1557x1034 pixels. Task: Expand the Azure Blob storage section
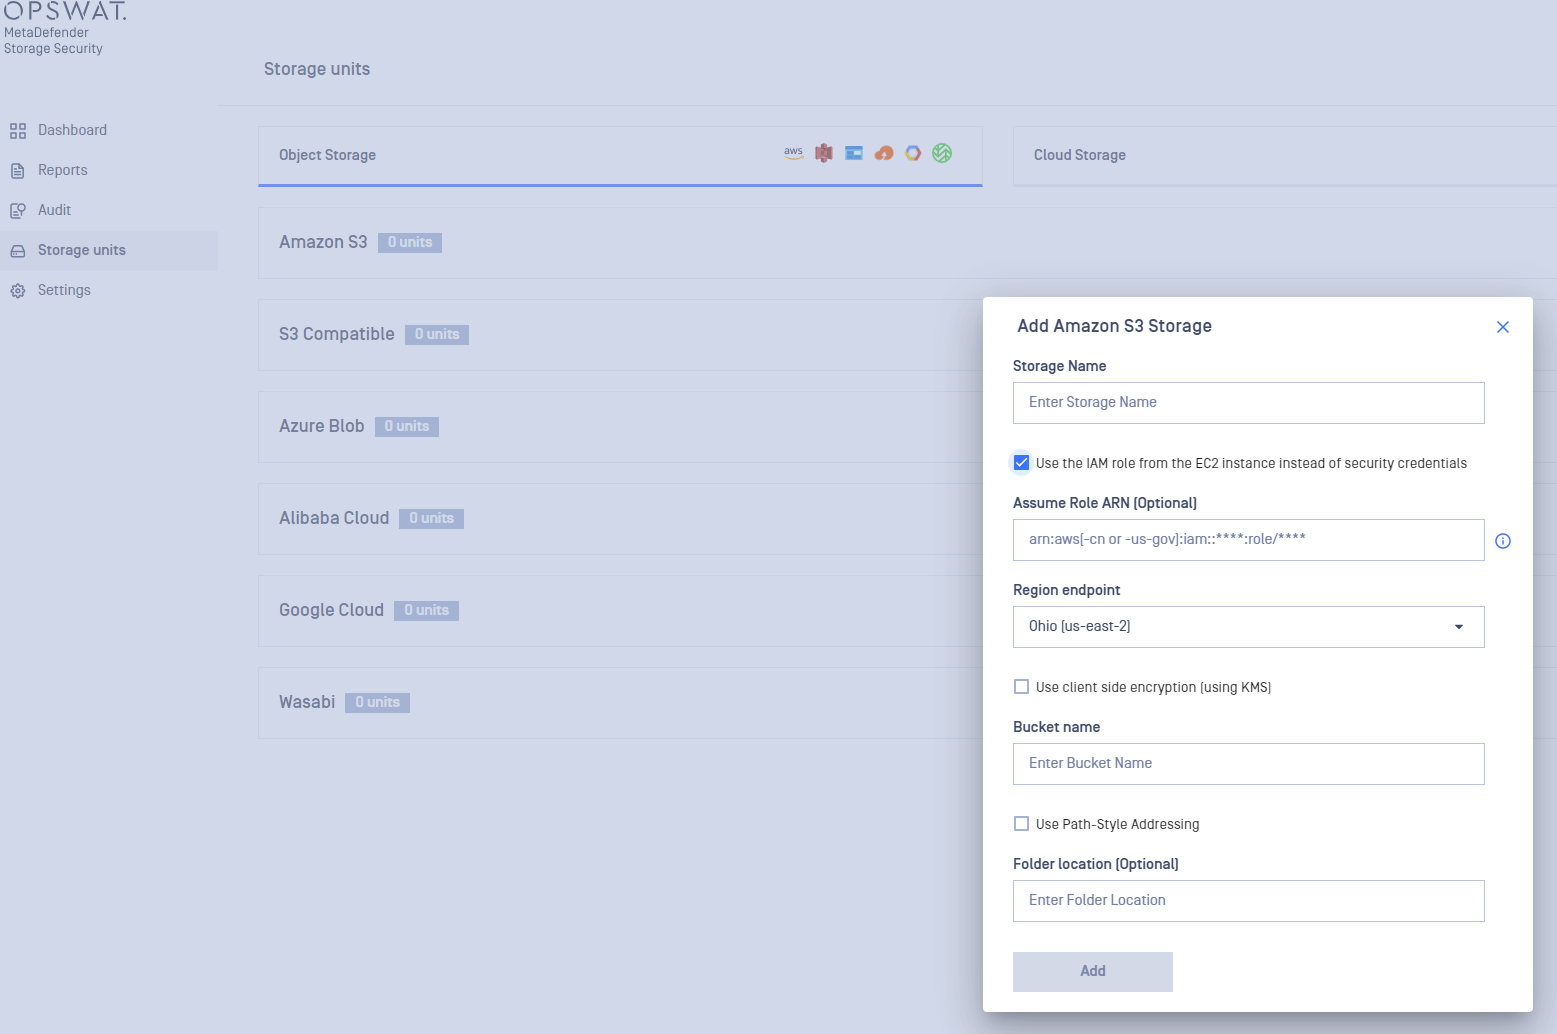[620, 427]
